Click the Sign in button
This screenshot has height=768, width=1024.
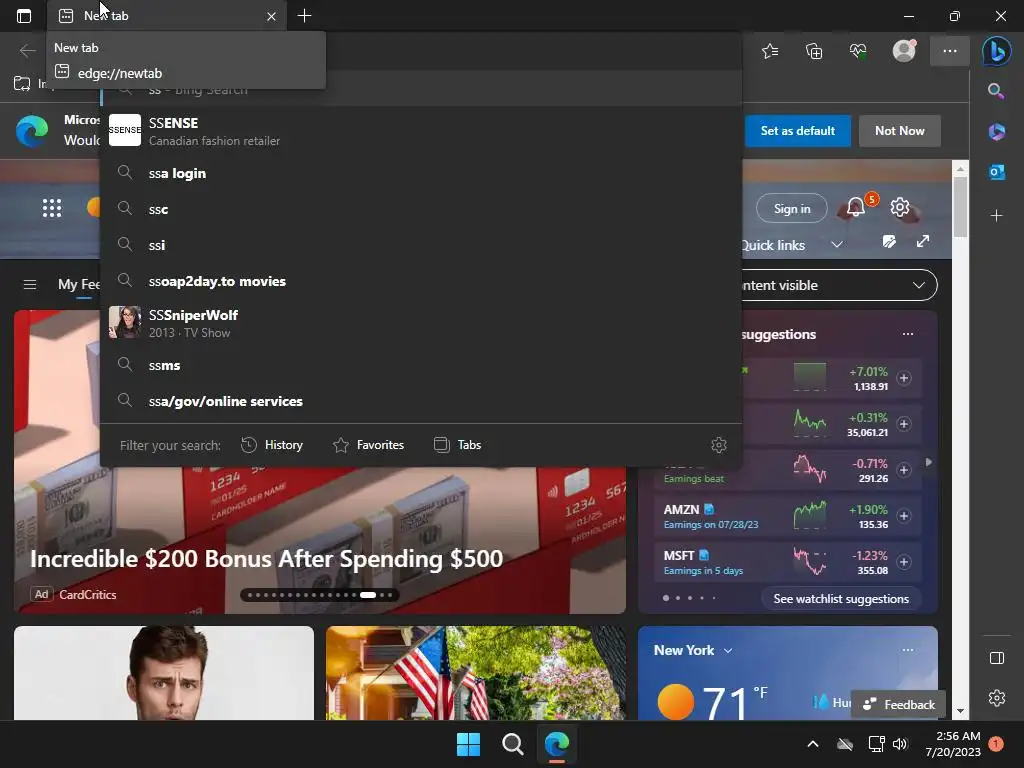click(x=792, y=208)
